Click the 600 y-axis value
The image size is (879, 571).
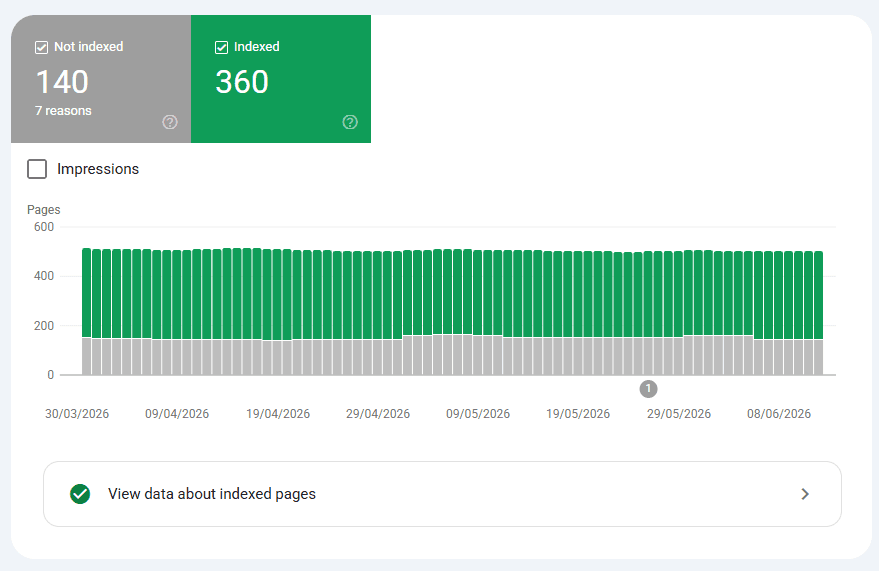(44, 227)
